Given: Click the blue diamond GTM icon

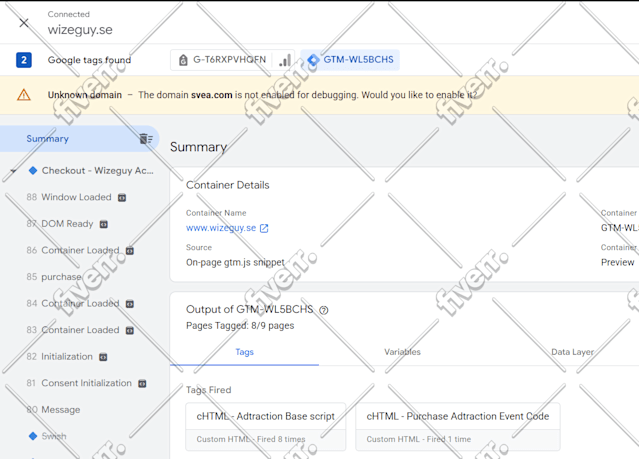Looking at the screenshot, I should [x=313, y=60].
